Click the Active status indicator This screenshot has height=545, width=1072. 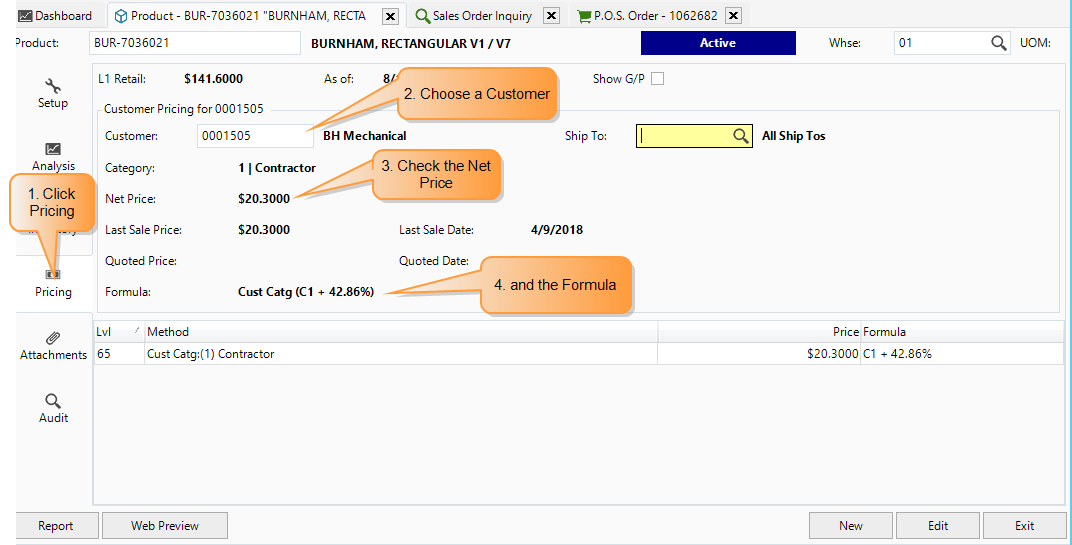click(x=718, y=43)
